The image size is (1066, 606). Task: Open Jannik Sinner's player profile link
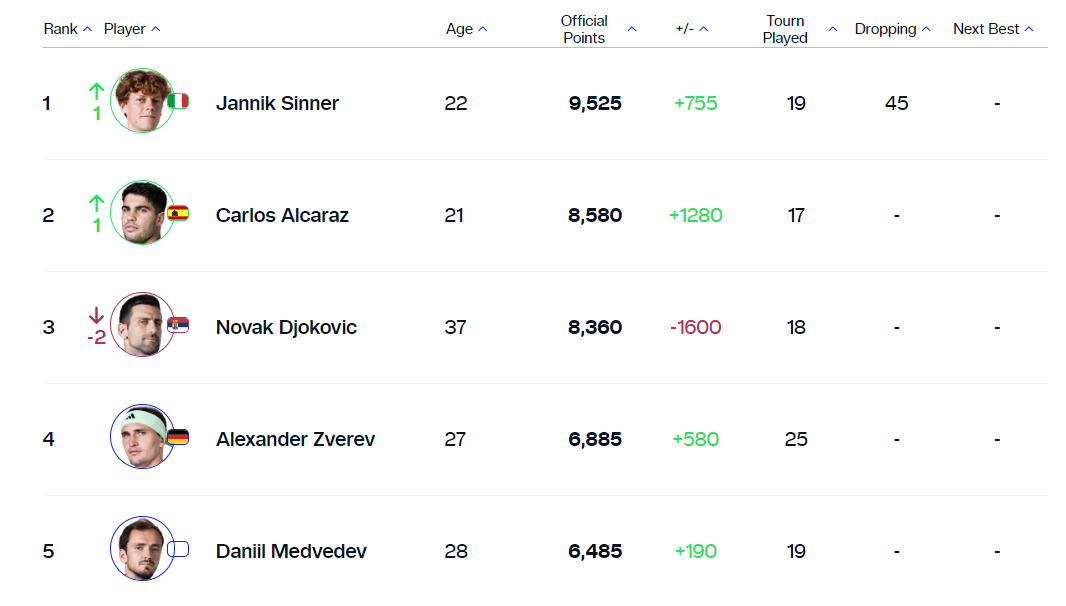pyautogui.click(x=277, y=103)
